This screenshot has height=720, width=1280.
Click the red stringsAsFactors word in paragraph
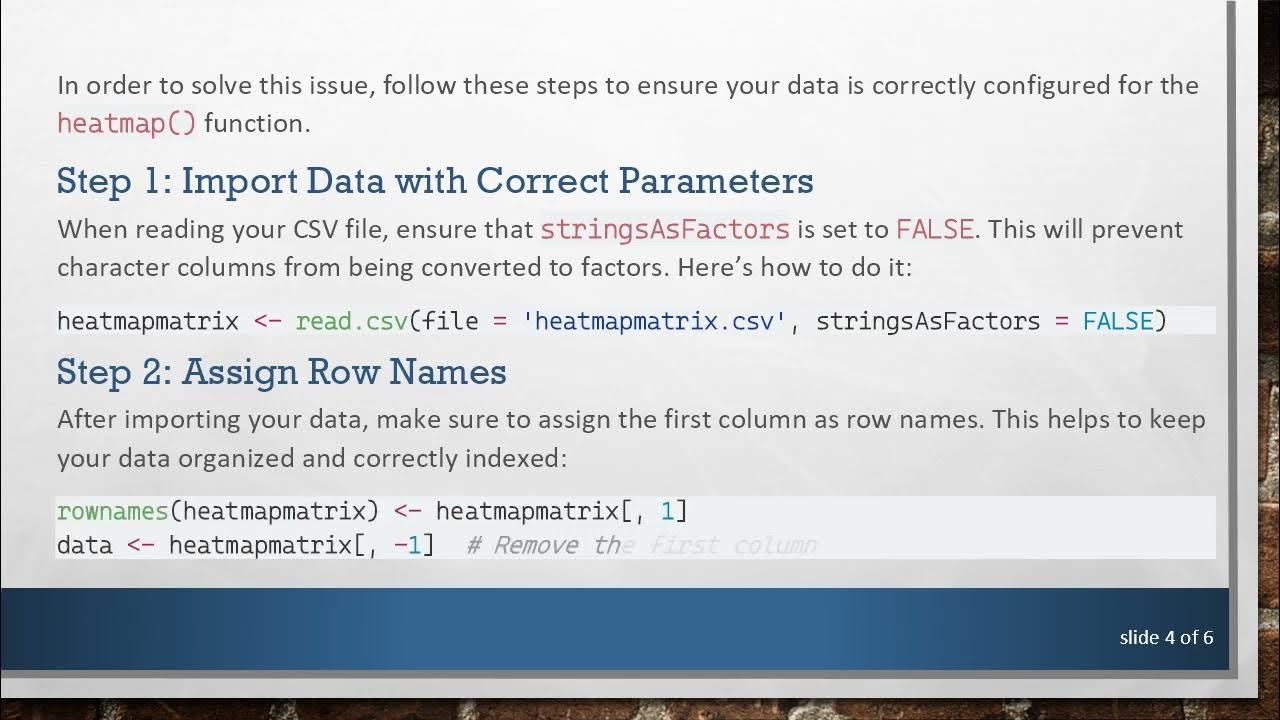(665, 229)
